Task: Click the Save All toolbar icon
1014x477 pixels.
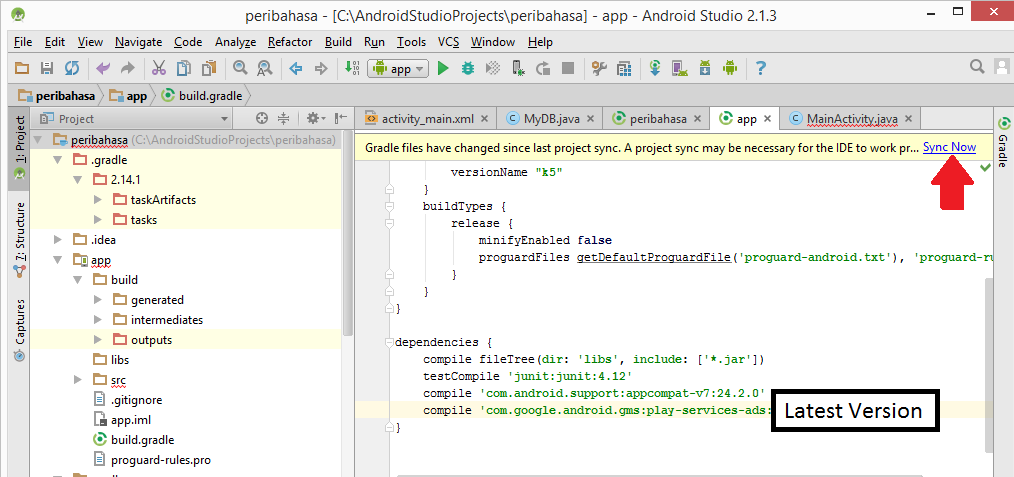Action: click(x=47, y=68)
